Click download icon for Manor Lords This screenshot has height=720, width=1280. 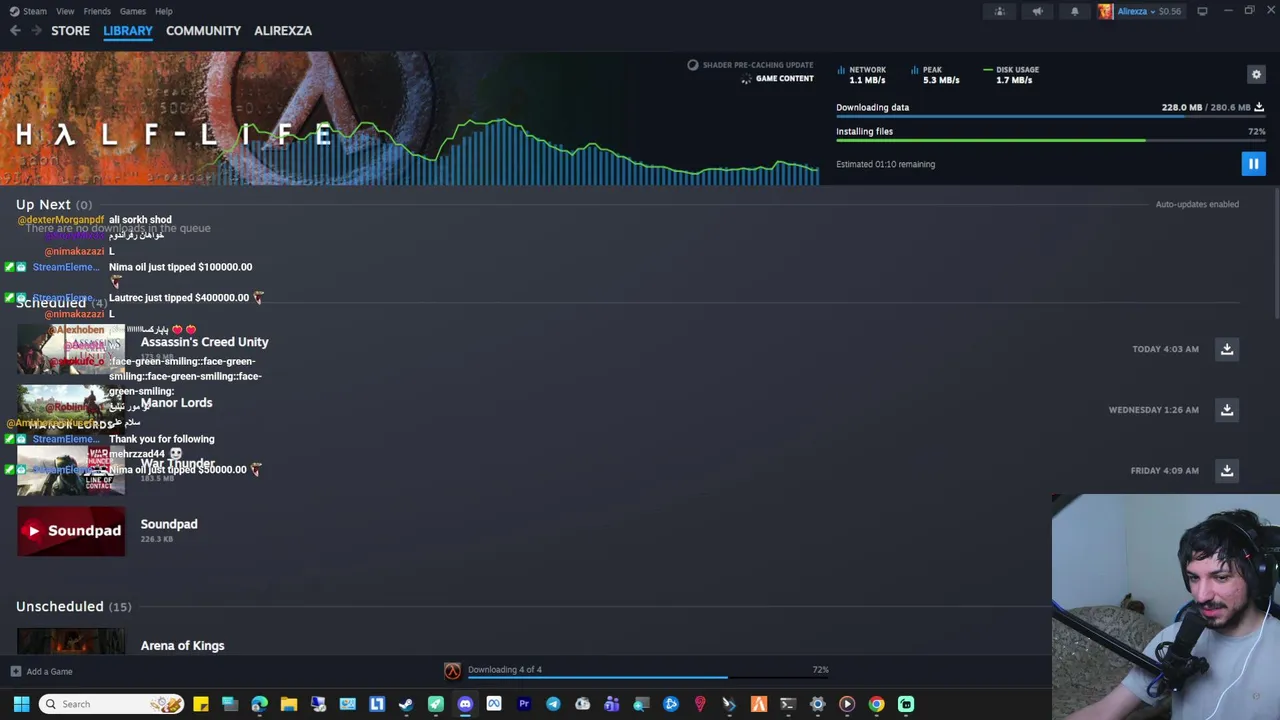click(1227, 410)
